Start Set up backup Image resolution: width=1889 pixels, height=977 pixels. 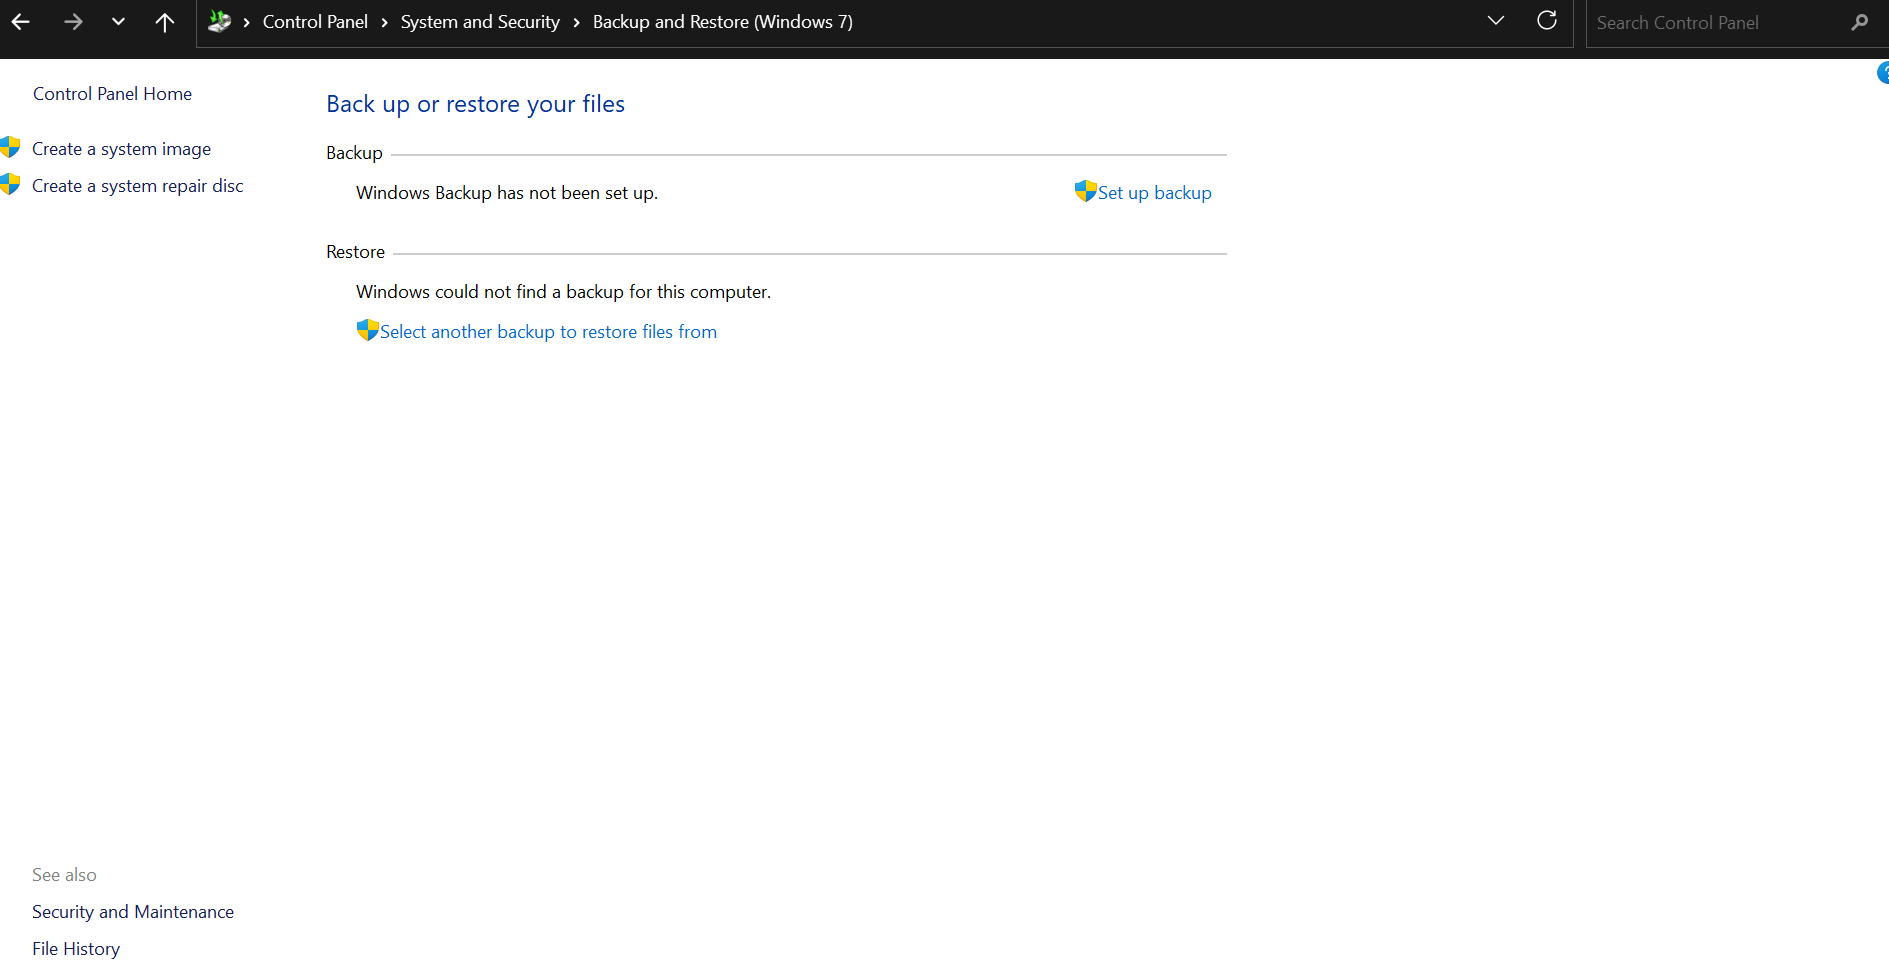(x=1154, y=193)
